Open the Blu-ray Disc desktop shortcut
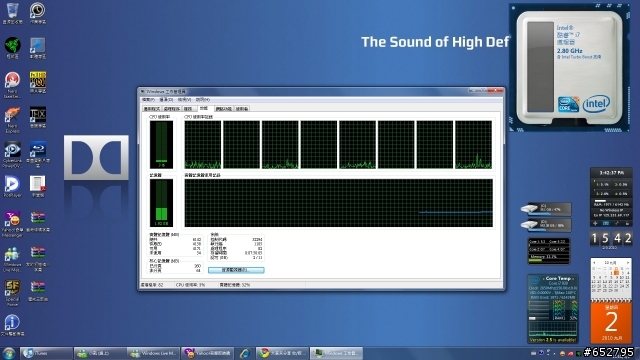 [x=38, y=154]
